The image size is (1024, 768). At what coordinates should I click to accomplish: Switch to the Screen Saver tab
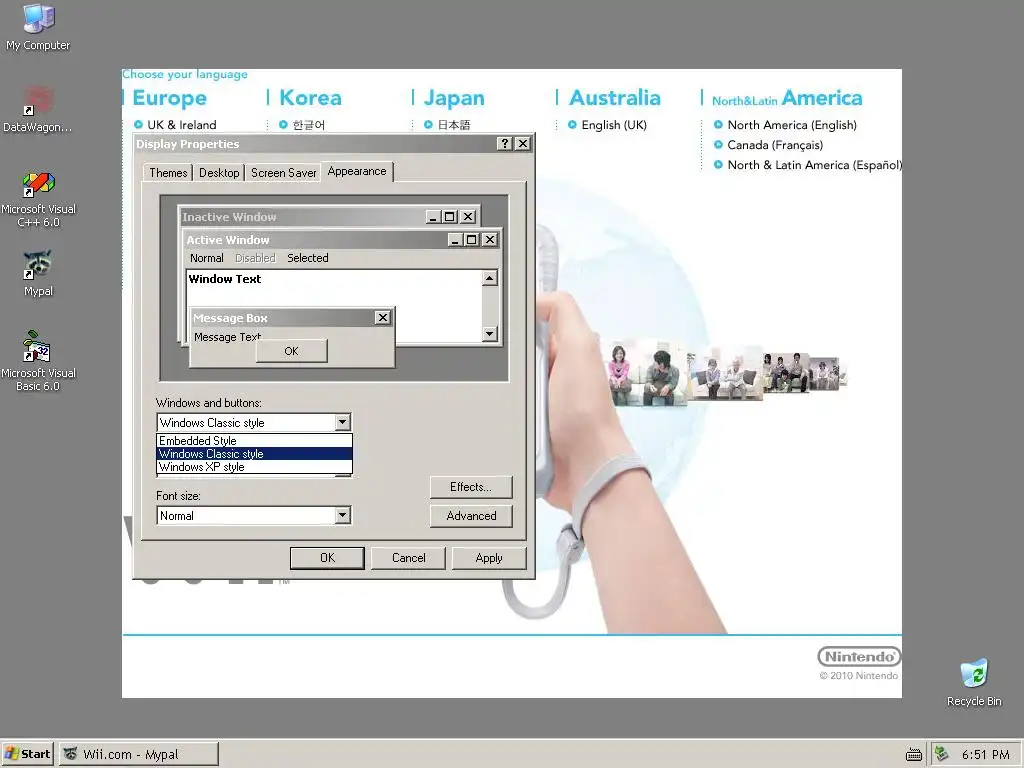[283, 172]
